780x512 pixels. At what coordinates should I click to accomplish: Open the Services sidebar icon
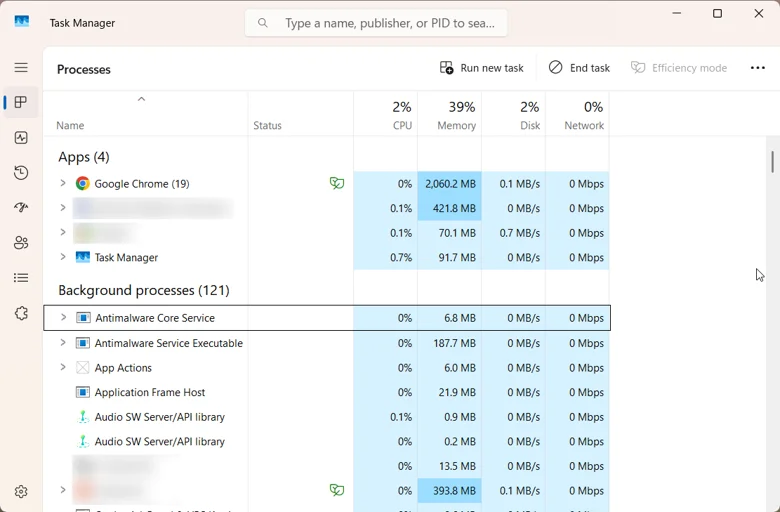click(x=21, y=313)
